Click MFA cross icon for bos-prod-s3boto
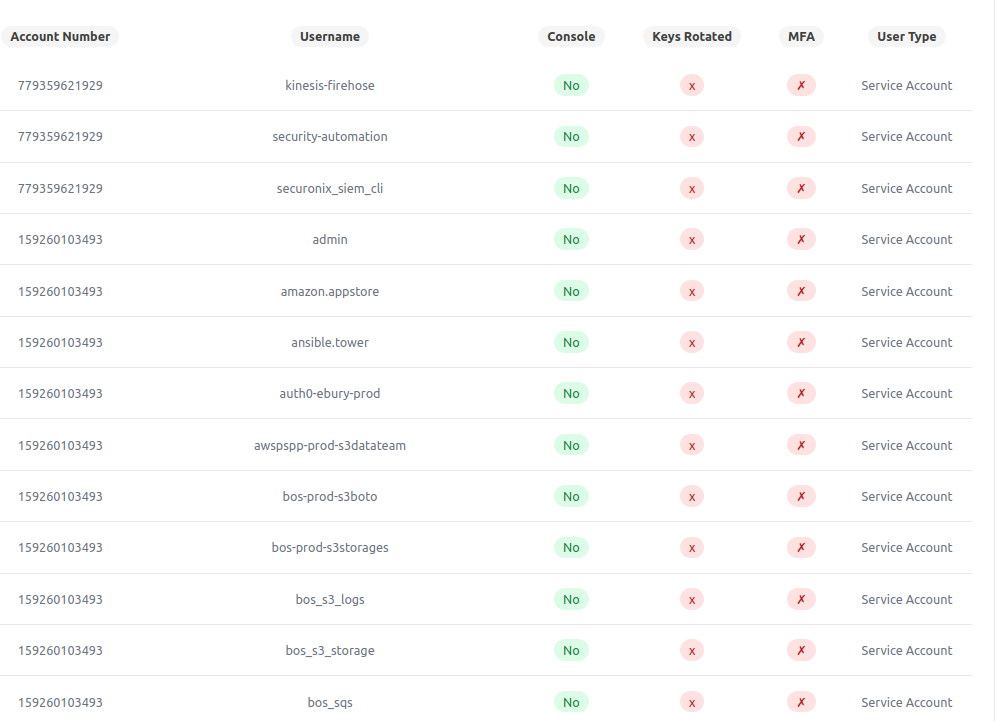The image size is (998, 721). click(801, 496)
